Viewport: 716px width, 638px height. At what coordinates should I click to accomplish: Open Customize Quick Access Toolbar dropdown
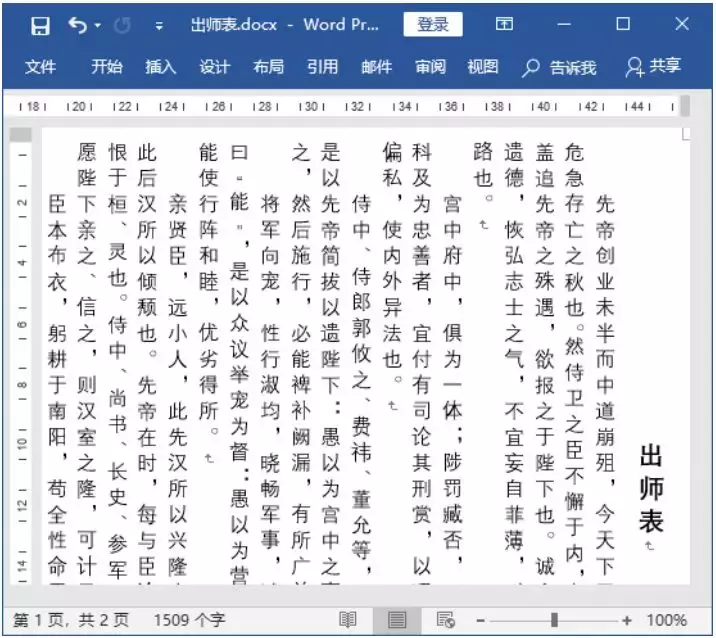point(158,26)
